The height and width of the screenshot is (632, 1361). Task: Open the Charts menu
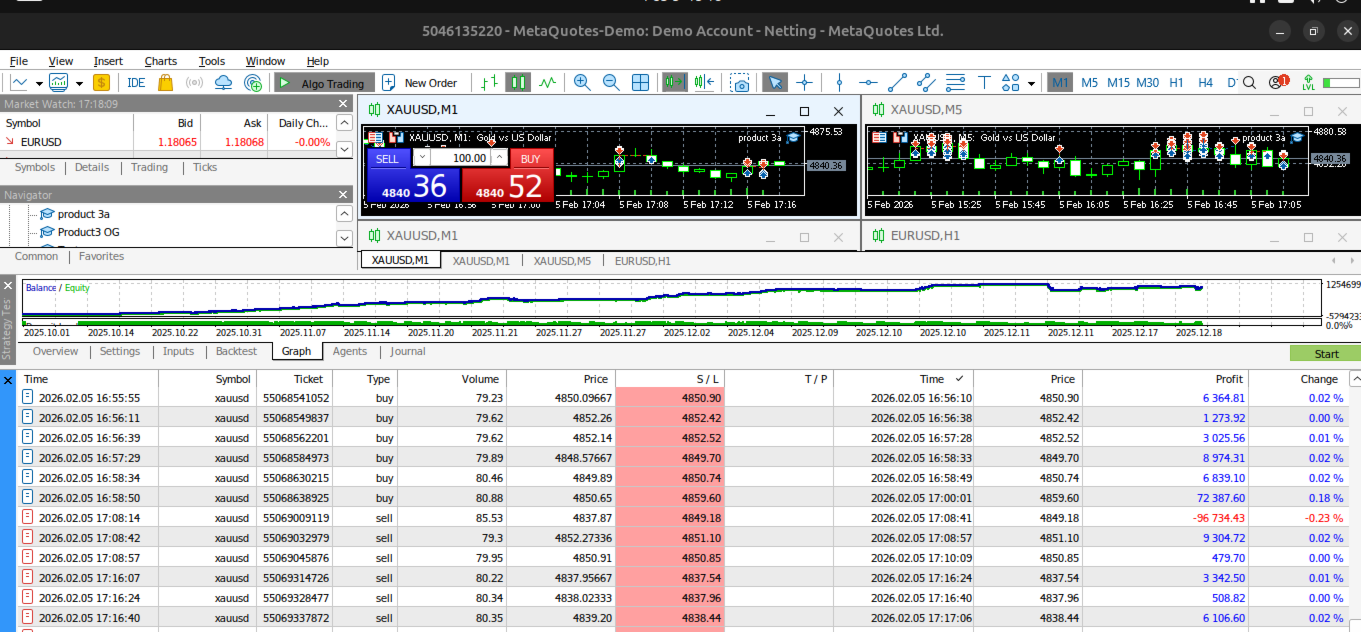(x=160, y=61)
